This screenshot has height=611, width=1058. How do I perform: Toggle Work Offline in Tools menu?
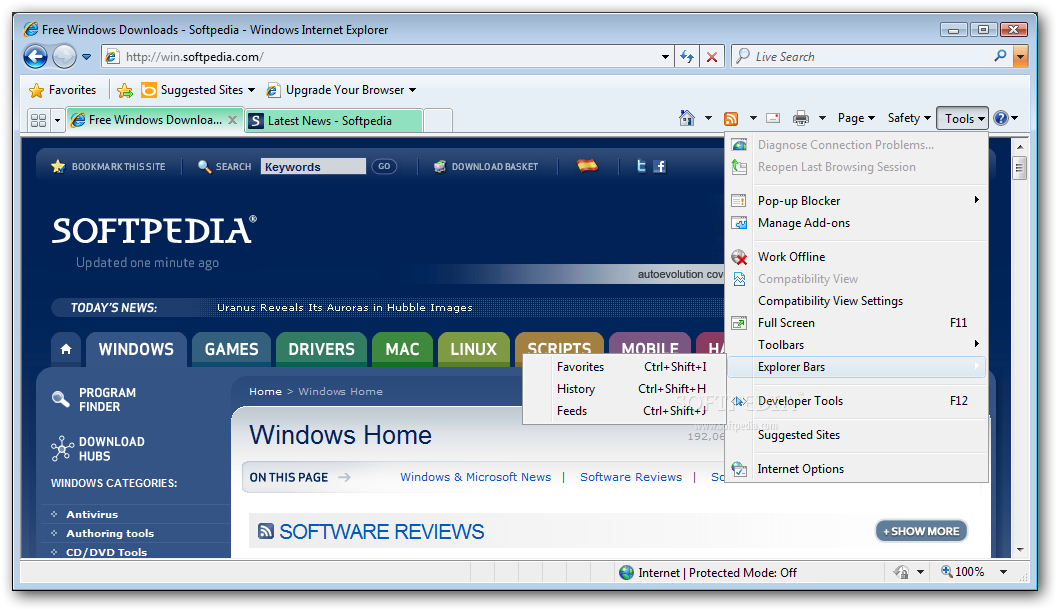(856, 256)
